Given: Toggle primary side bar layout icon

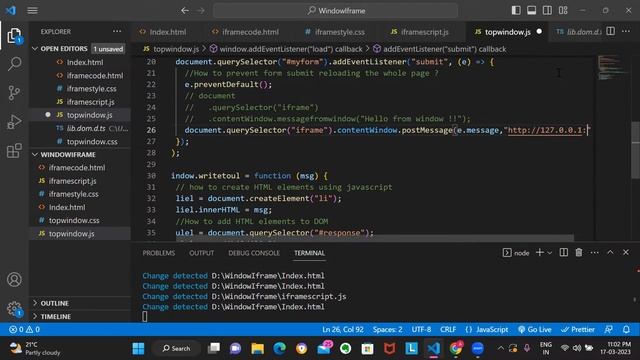Looking at the screenshot, I should (x=516, y=10).
